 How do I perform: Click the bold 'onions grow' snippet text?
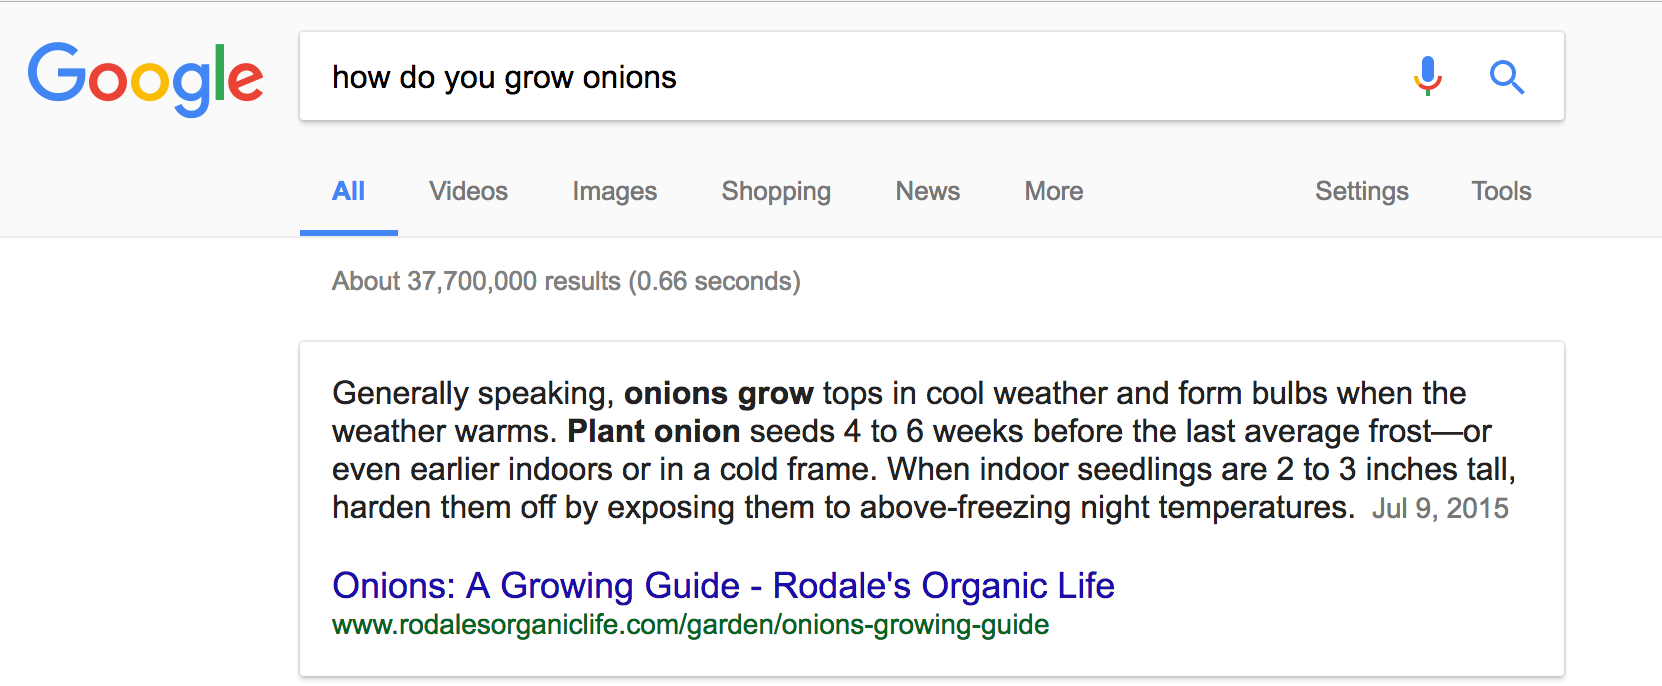tap(718, 393)
